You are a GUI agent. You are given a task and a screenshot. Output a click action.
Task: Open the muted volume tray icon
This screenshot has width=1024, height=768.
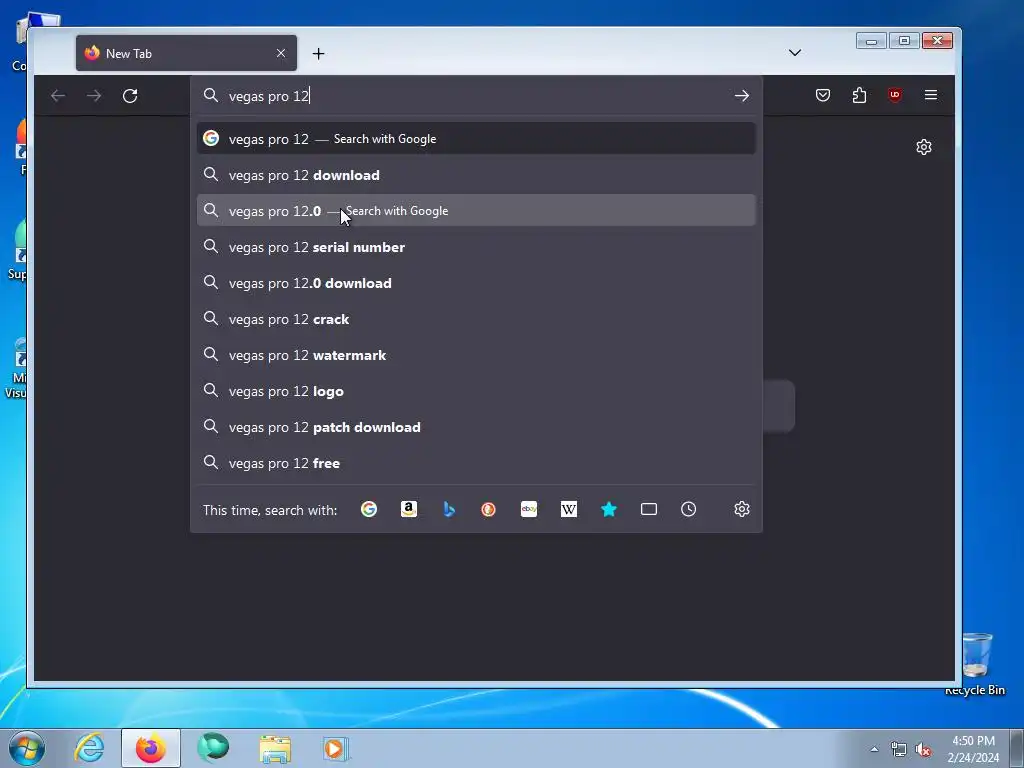point(923,750)
